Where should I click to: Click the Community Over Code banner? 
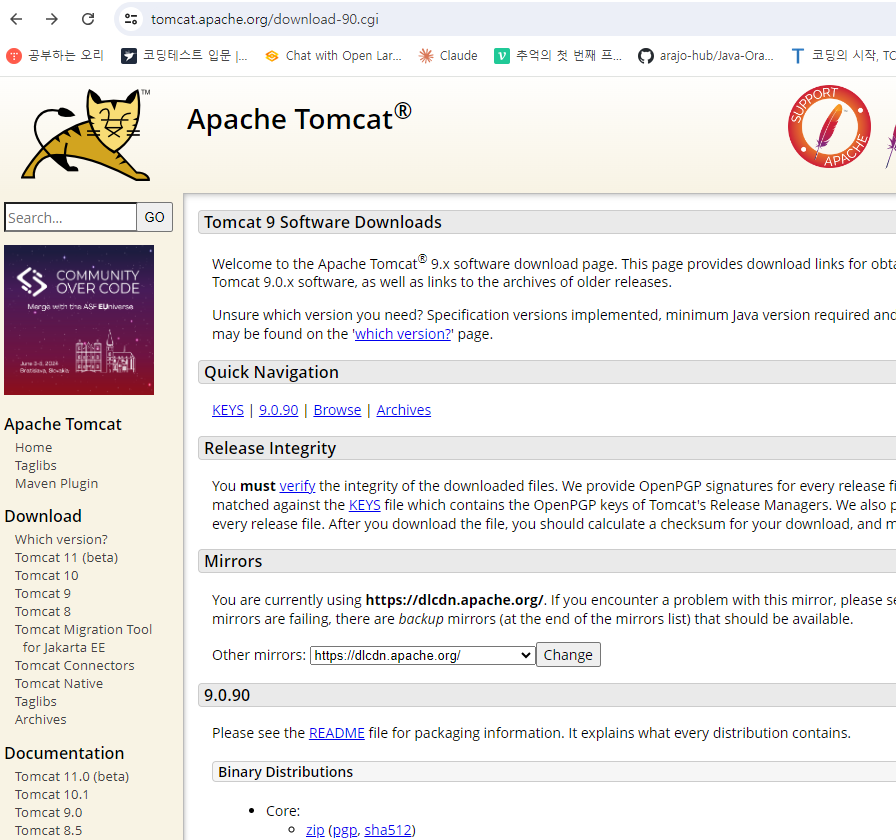coord(79,320)
